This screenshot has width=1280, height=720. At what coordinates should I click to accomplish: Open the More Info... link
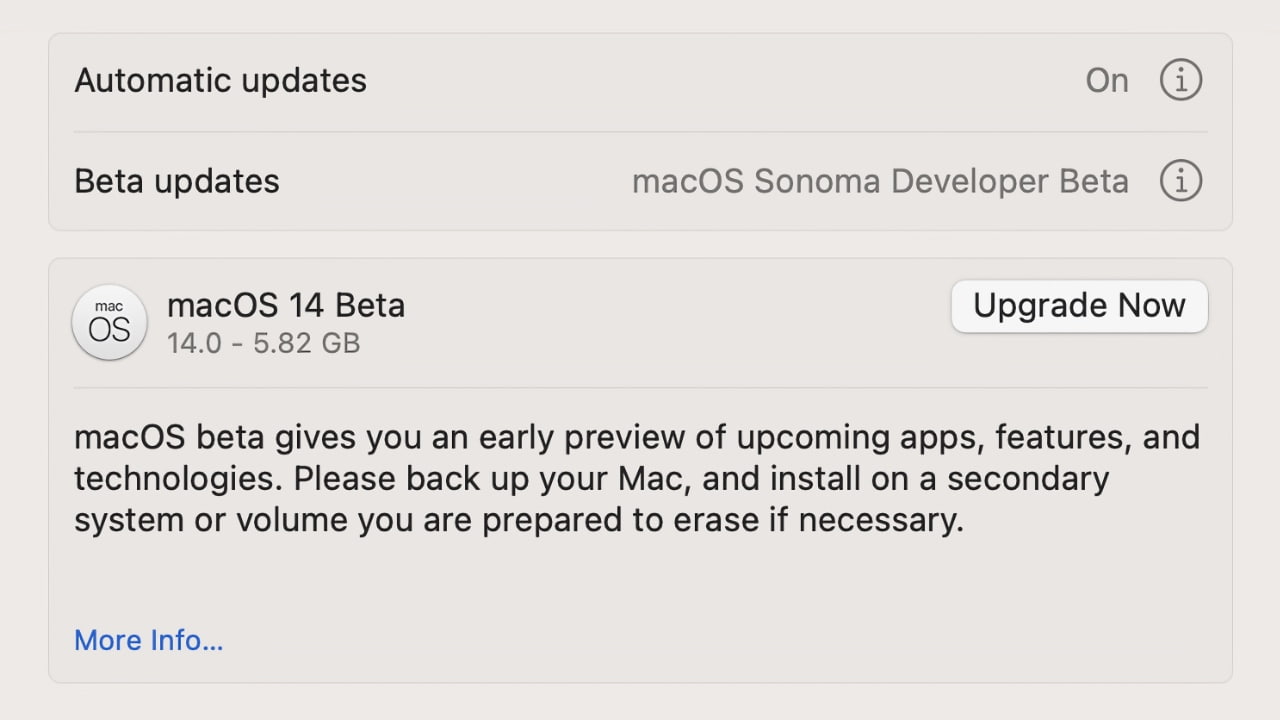coord(148,640)
